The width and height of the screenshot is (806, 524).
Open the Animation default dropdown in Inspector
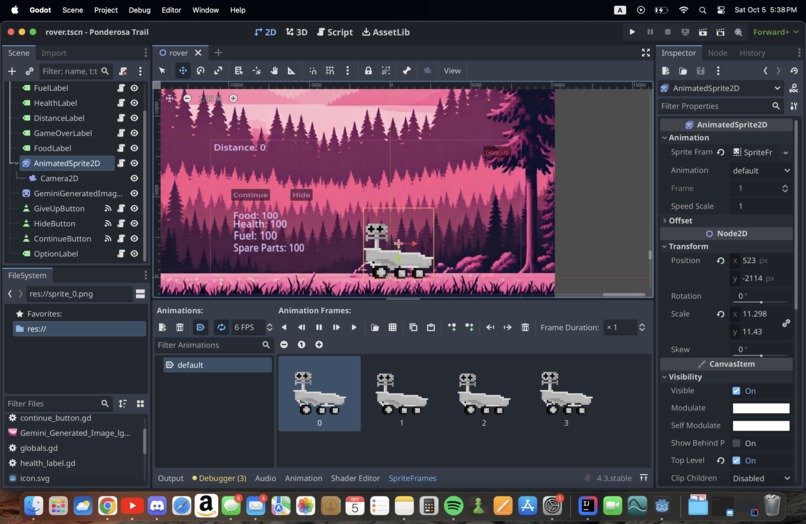pos(761,170)
